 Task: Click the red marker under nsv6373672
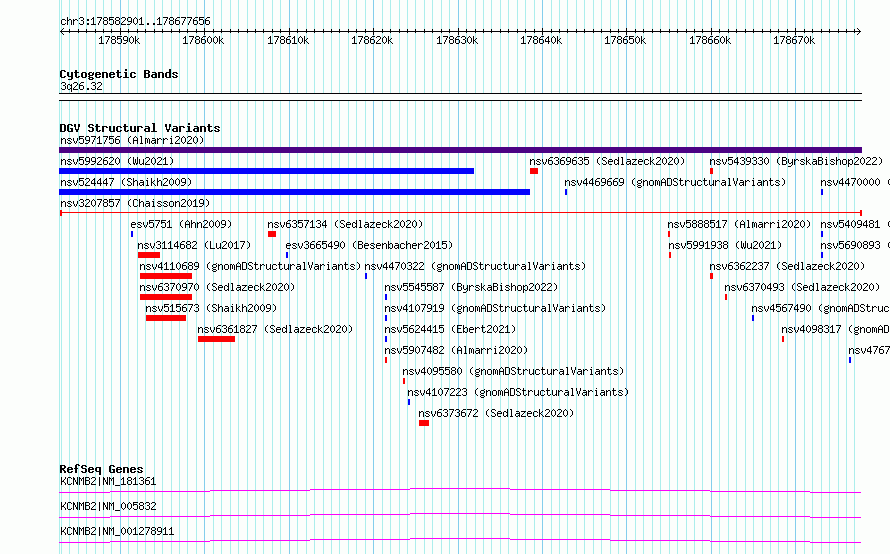pyautogui.click(x=424, y=423)
